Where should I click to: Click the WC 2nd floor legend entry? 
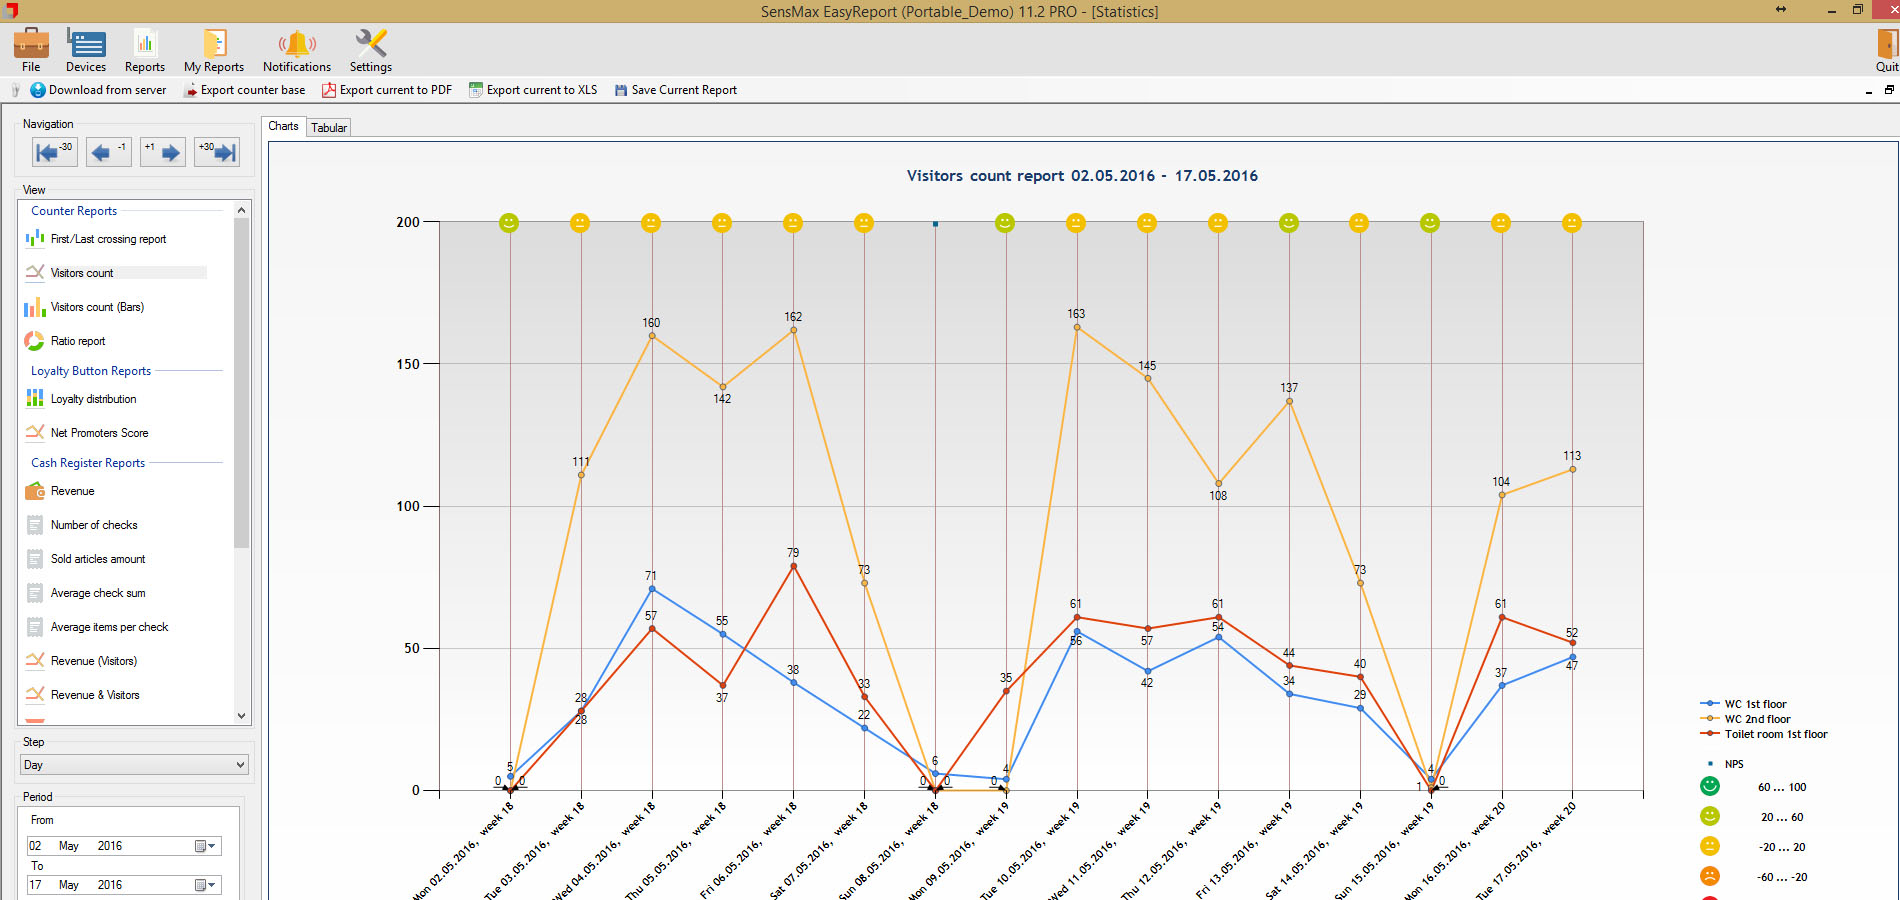1757,719
